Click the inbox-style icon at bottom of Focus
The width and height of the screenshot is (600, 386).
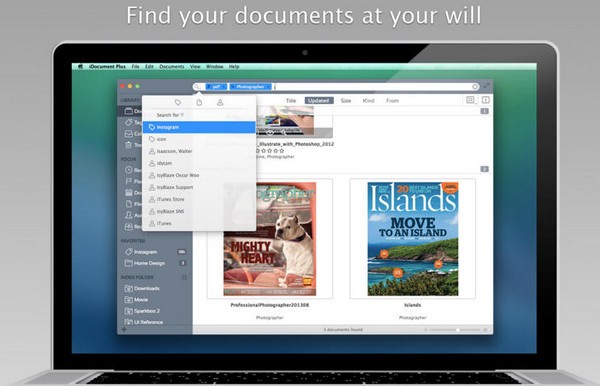point(129,226)
